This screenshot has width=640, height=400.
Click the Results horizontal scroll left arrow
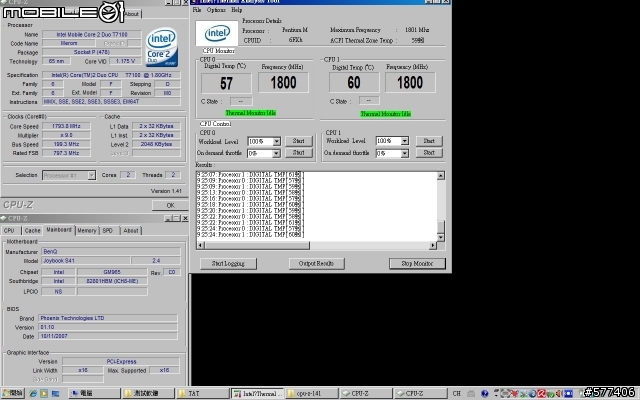pos(200,245)
